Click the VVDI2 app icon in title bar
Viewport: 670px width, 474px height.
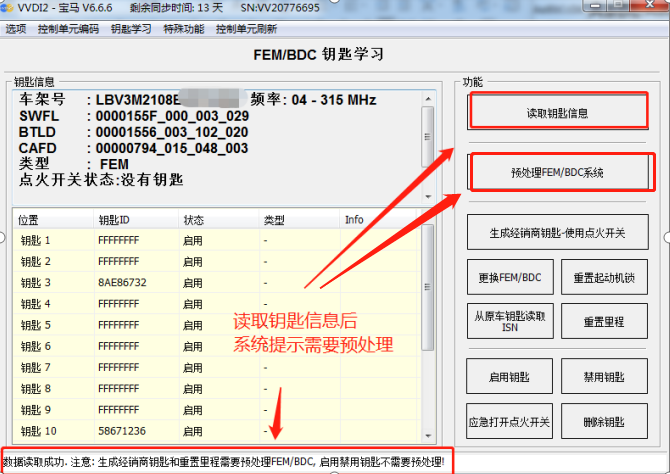[x=9, y=9]
